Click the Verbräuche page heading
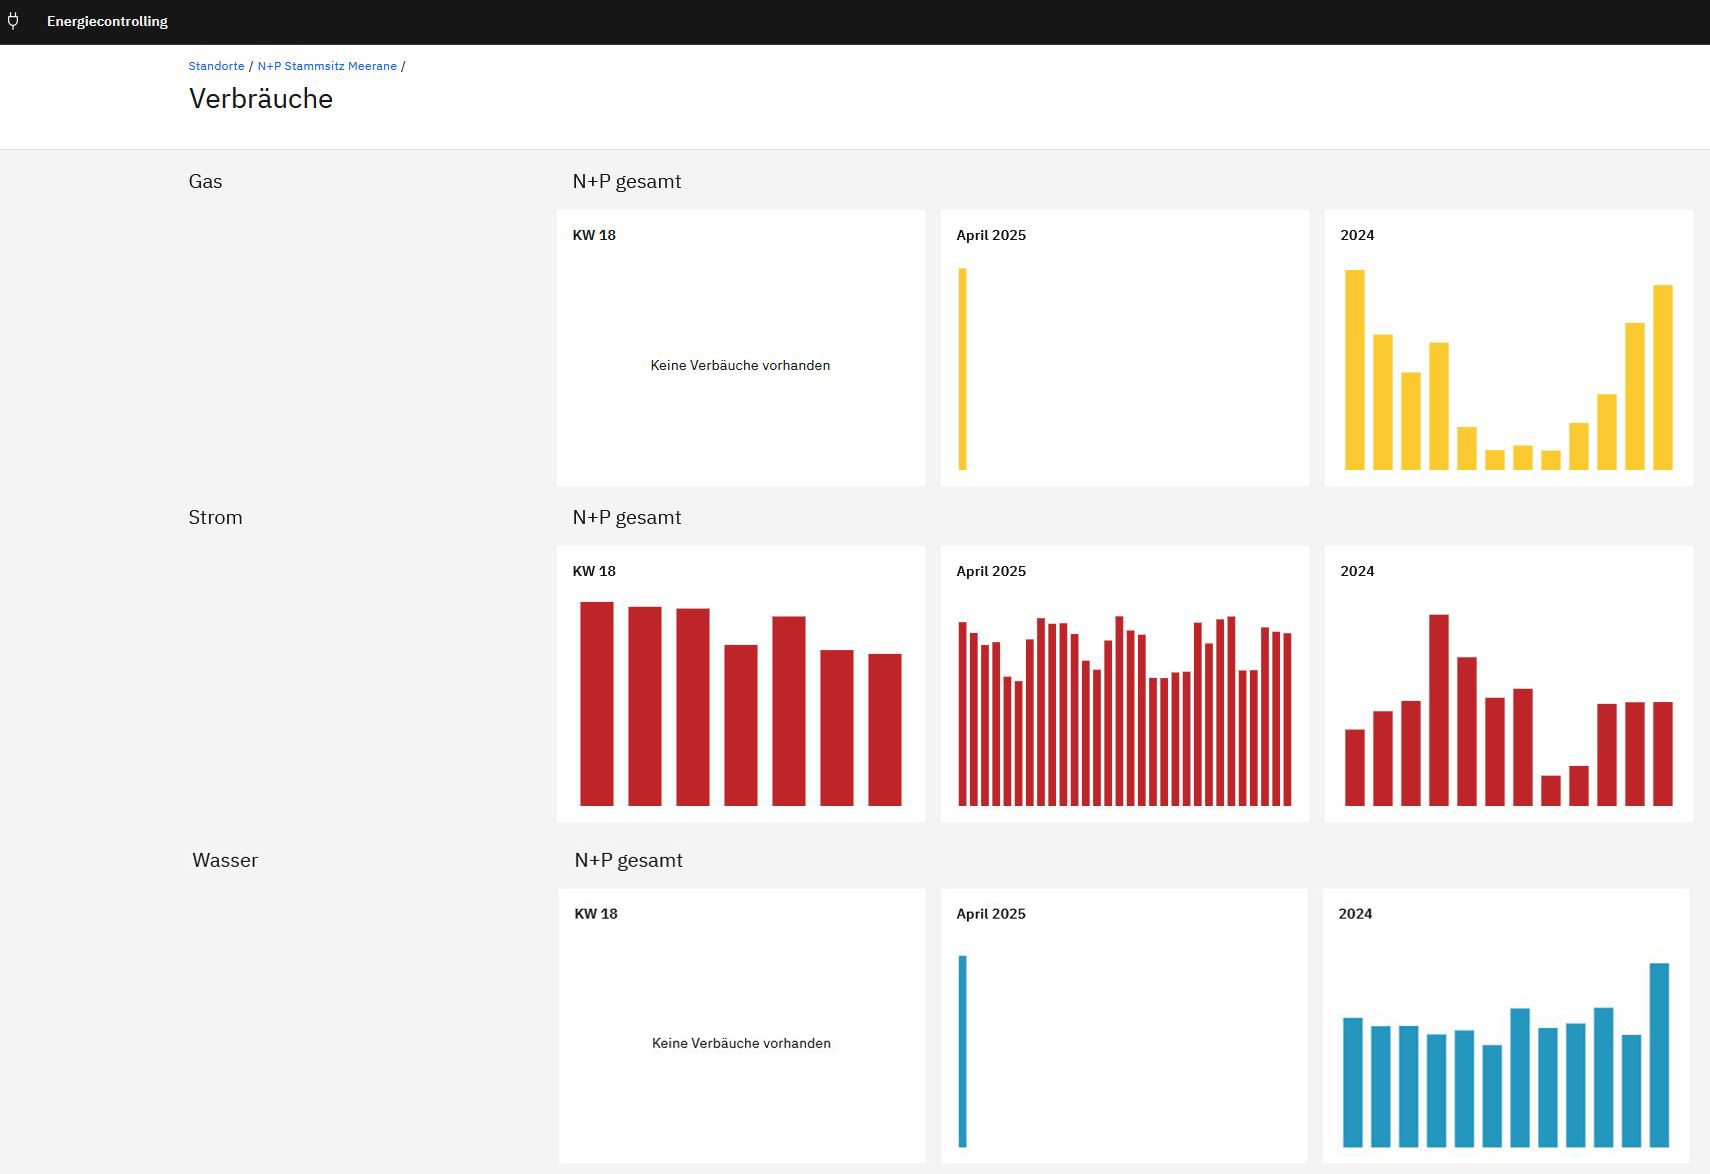Viewport: 1710px width, 1174px height. (261, 99)
